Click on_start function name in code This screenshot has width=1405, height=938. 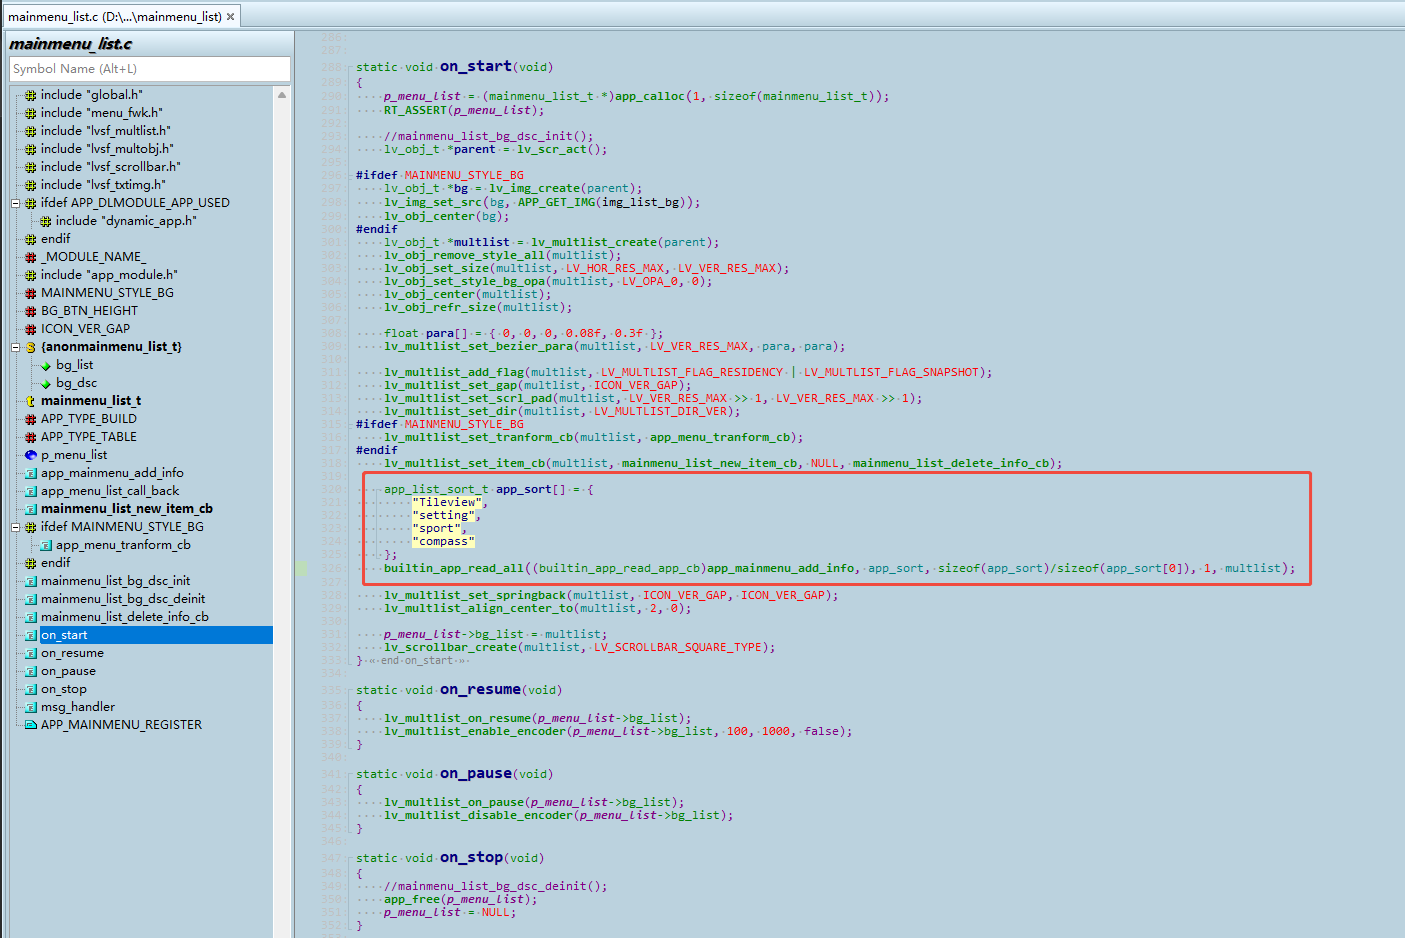476,66
